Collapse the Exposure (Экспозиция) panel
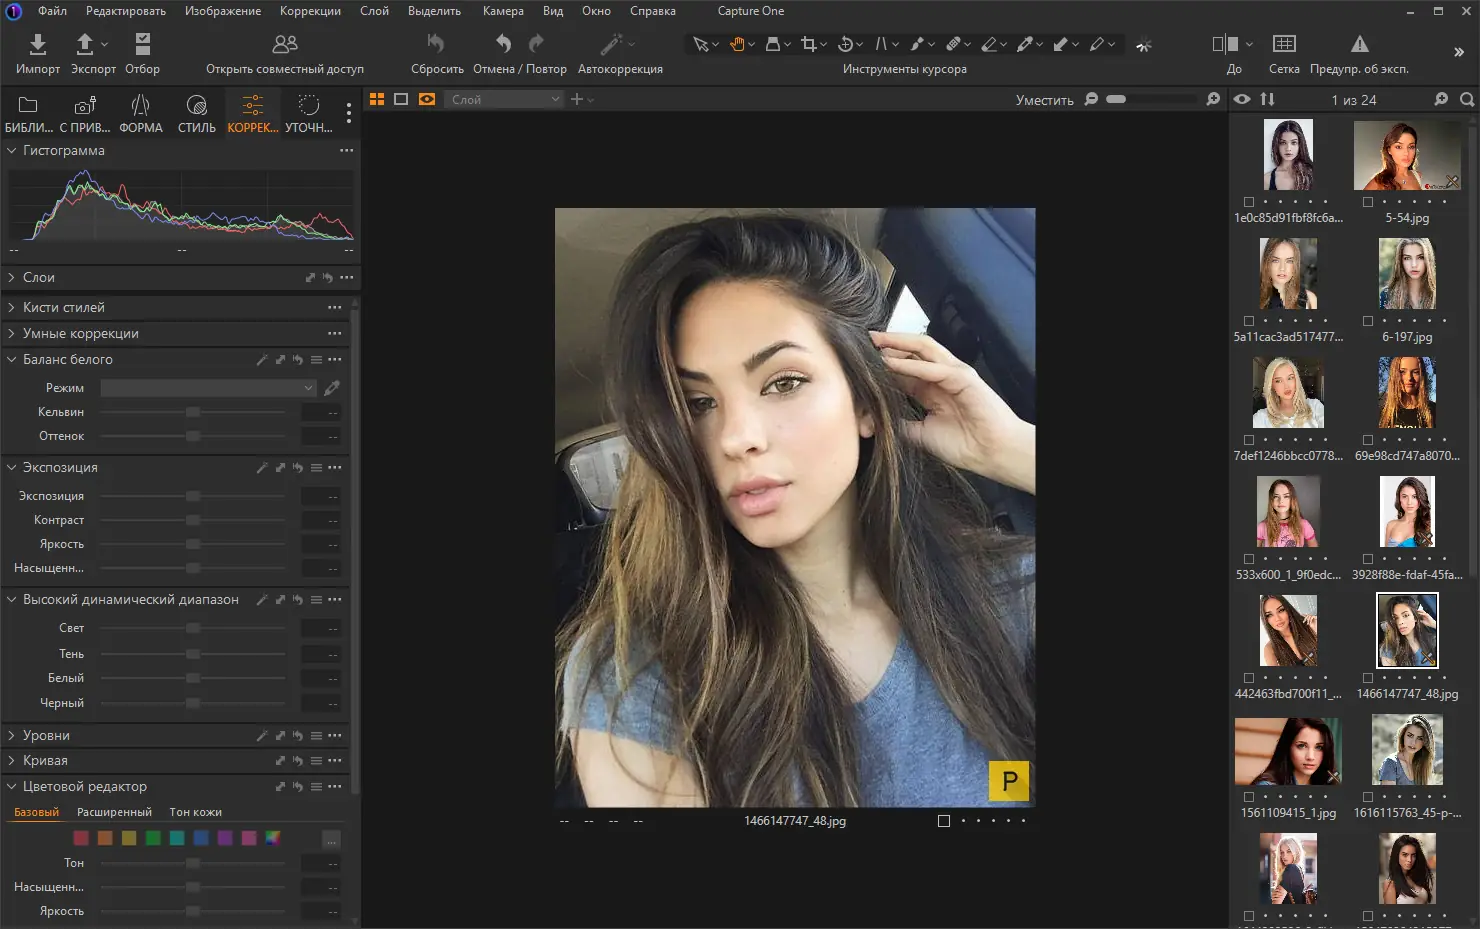This screenshot has height=929, width=1480. pyautogui.click(x=11, y=467)
